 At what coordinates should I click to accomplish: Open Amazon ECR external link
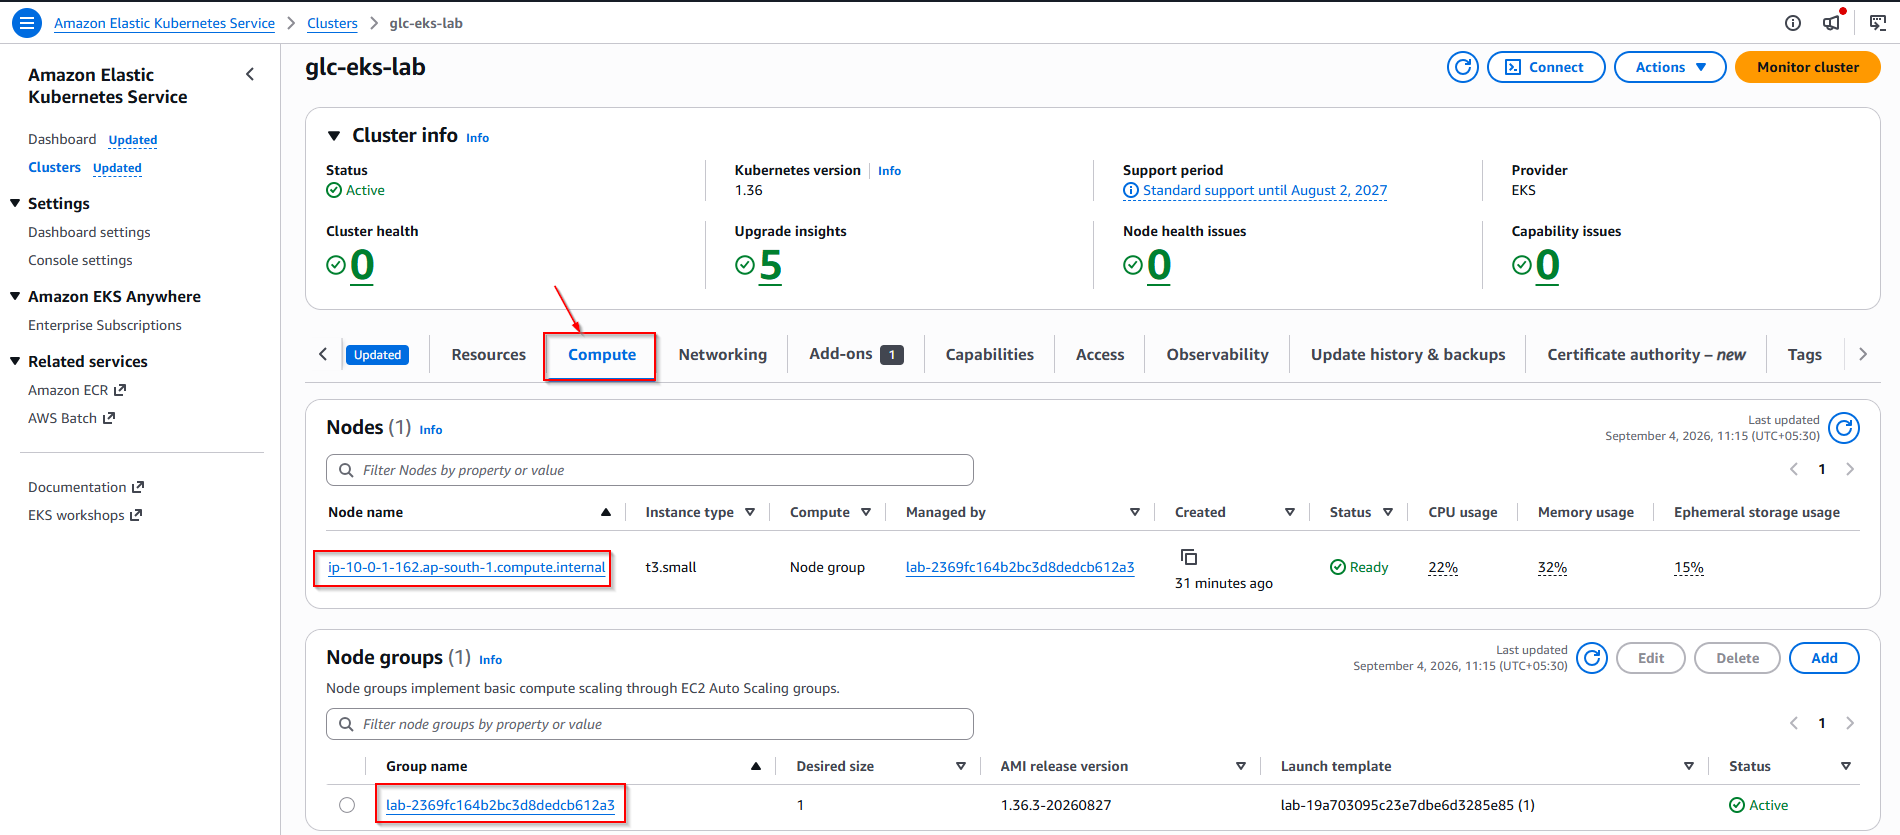click(77, 390)
